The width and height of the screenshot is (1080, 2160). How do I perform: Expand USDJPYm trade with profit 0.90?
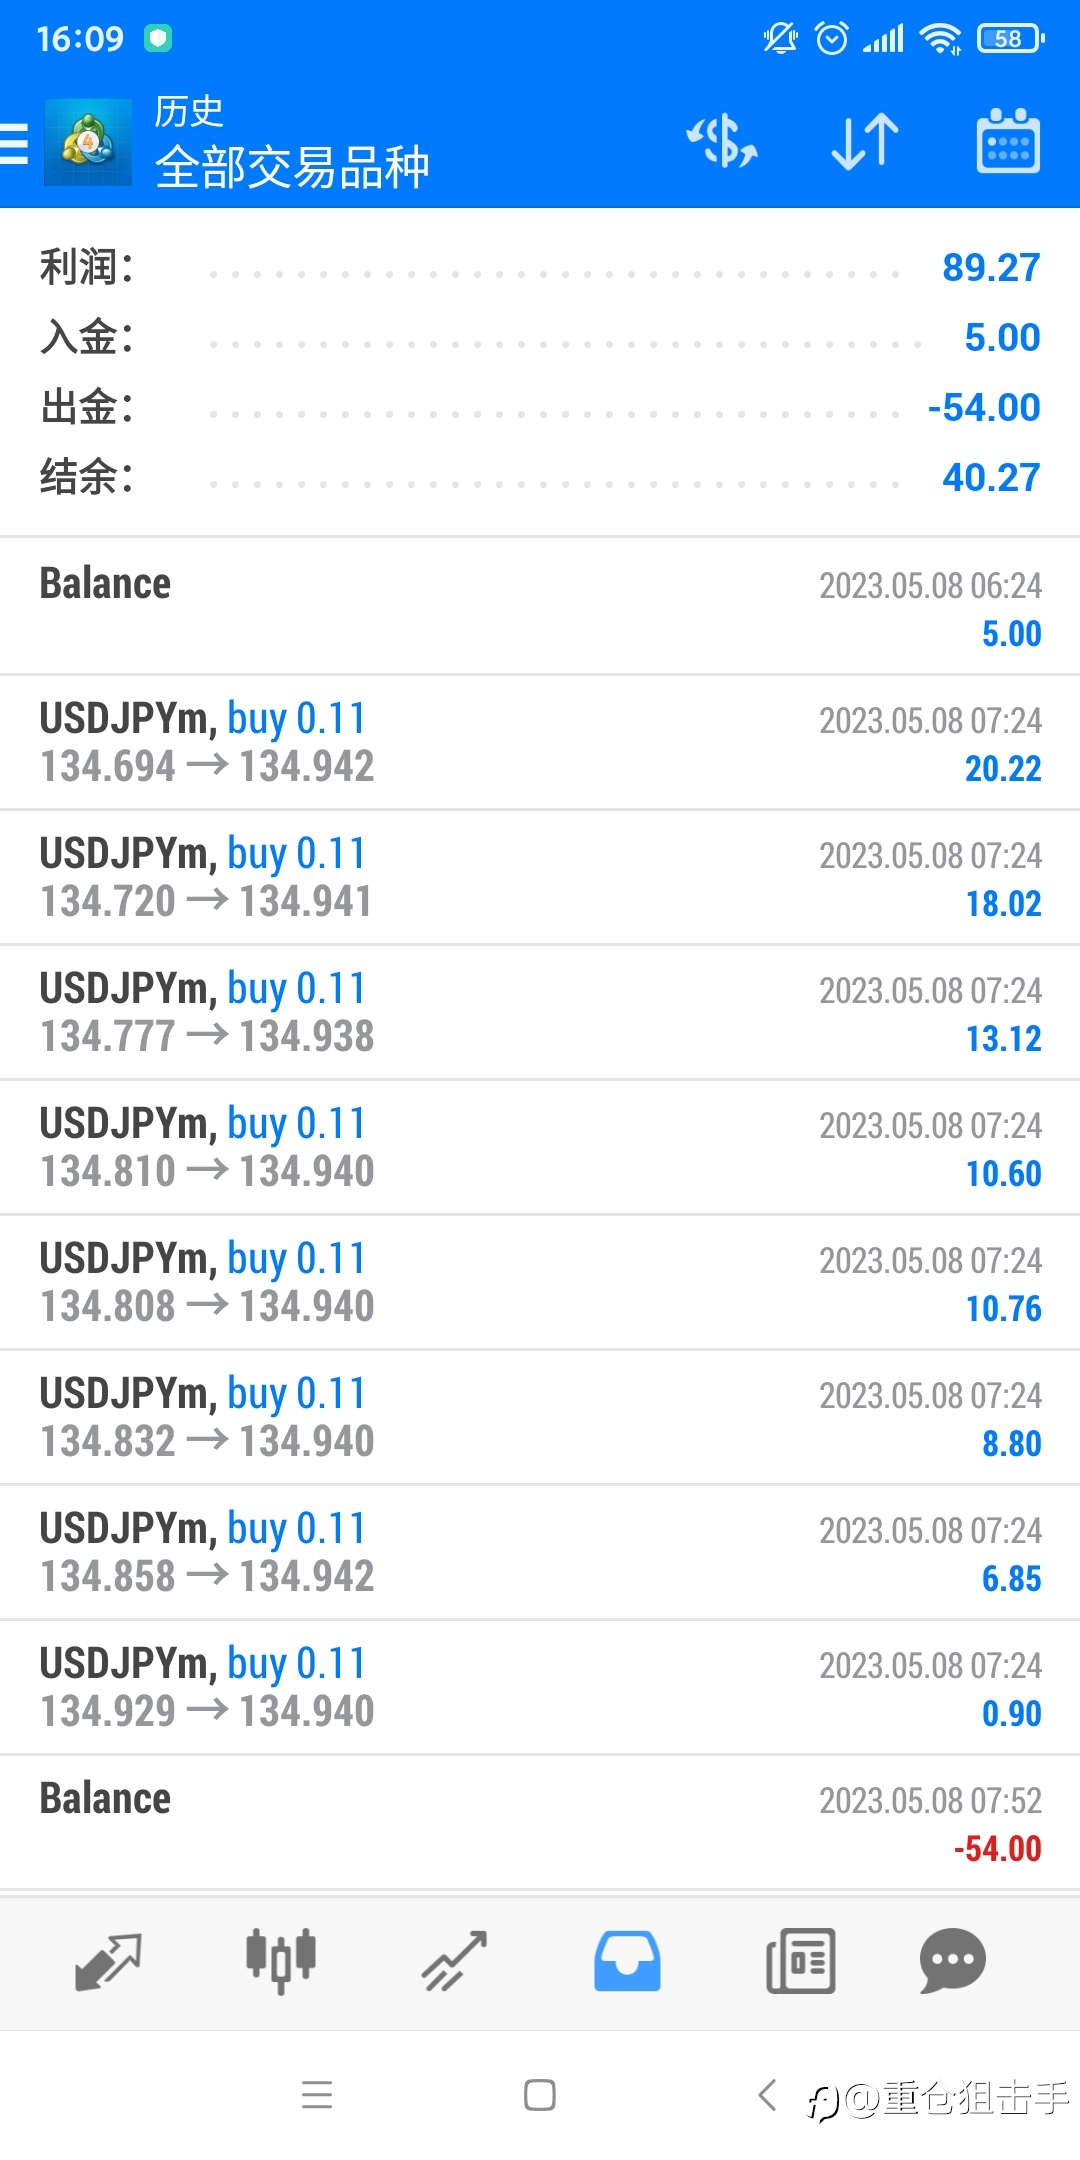point(540,1688)
